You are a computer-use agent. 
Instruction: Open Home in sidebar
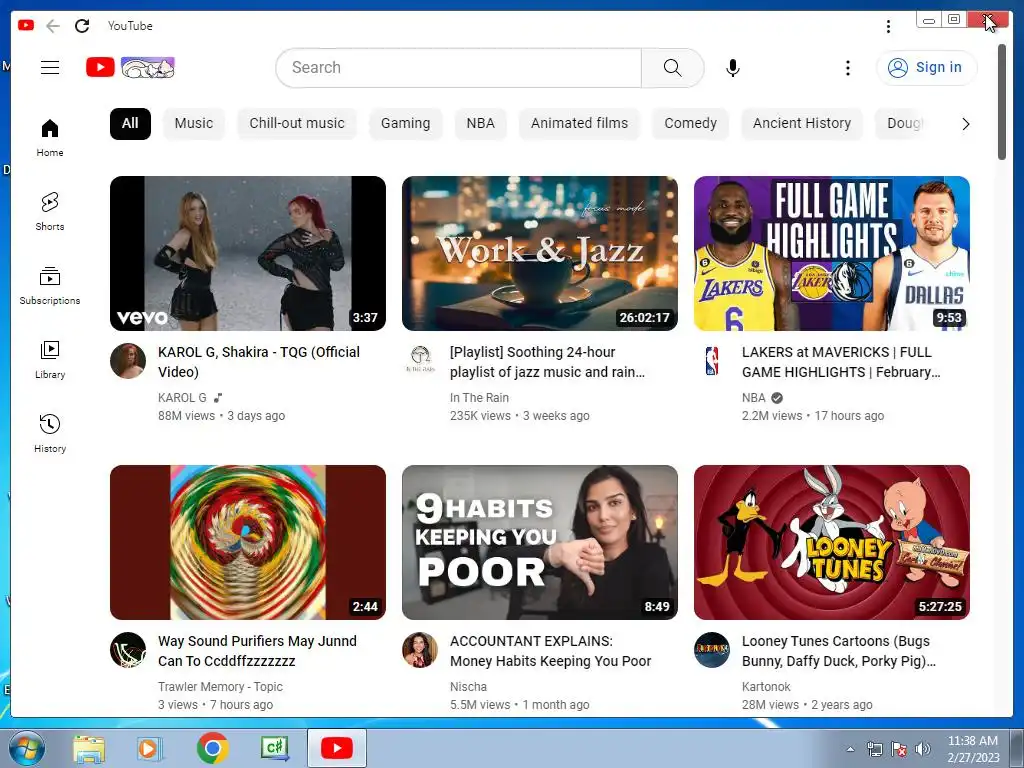coord(50,137)
